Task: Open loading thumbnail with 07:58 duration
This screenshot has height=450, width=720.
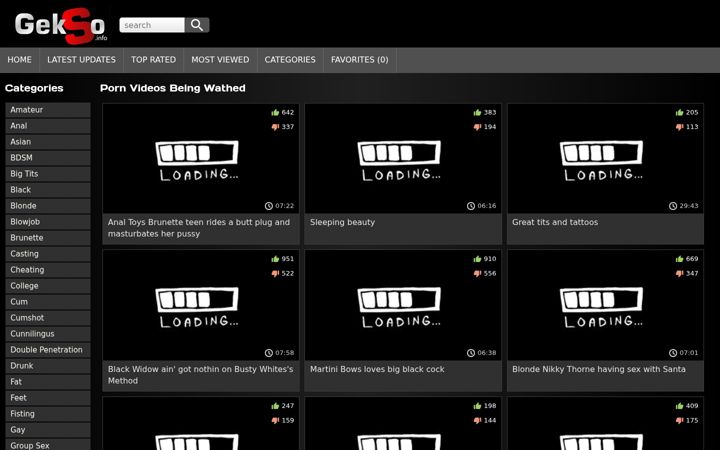Action: click(x=201, y=305)
